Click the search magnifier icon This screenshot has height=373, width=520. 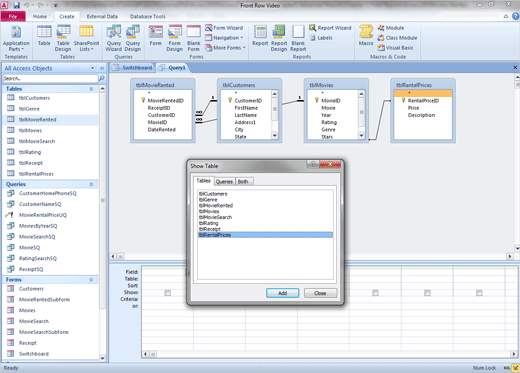point(102,78)
